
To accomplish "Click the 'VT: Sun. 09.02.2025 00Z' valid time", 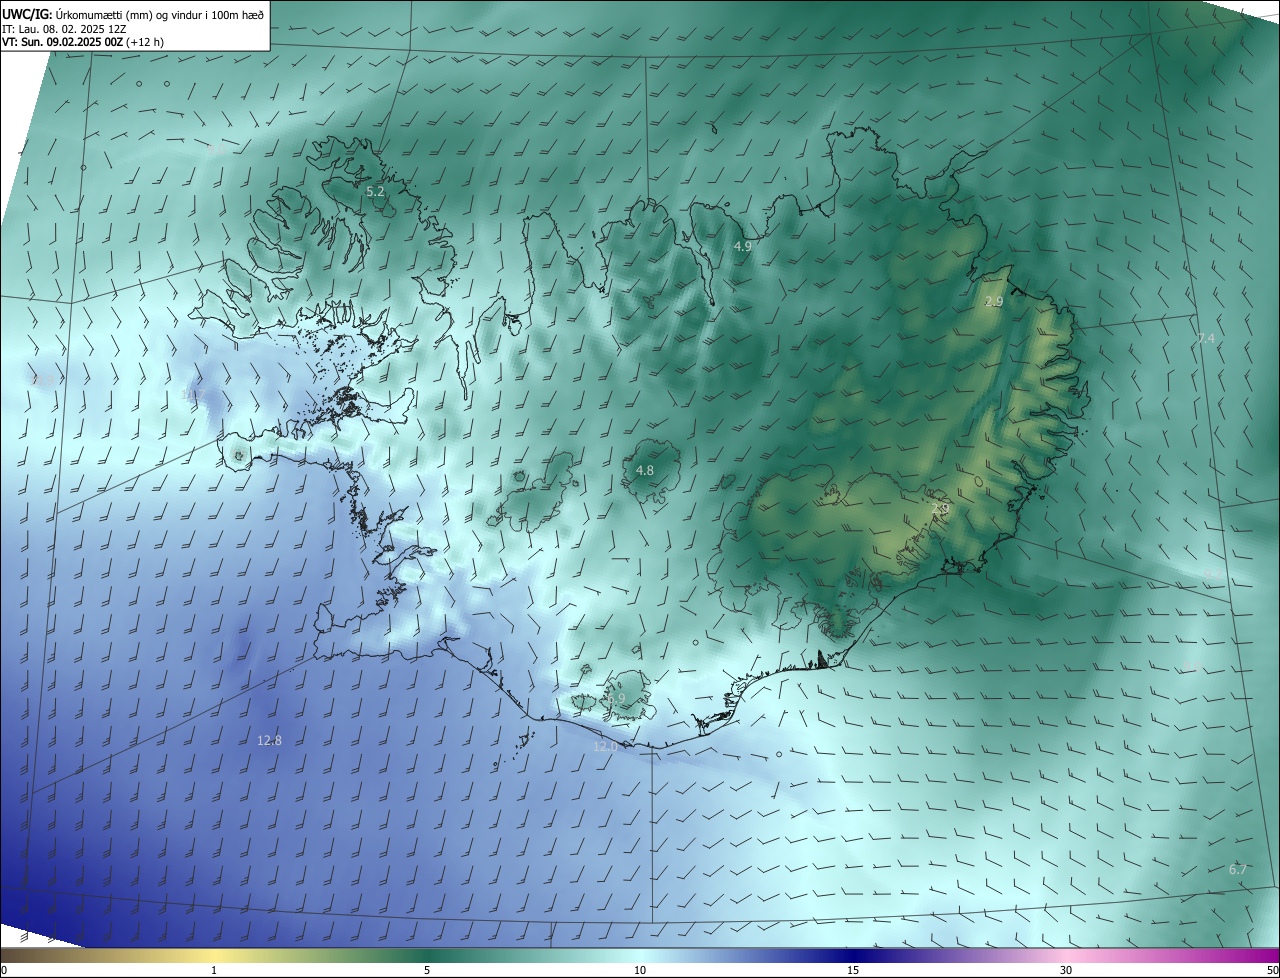I will click(x=62, y=42).
